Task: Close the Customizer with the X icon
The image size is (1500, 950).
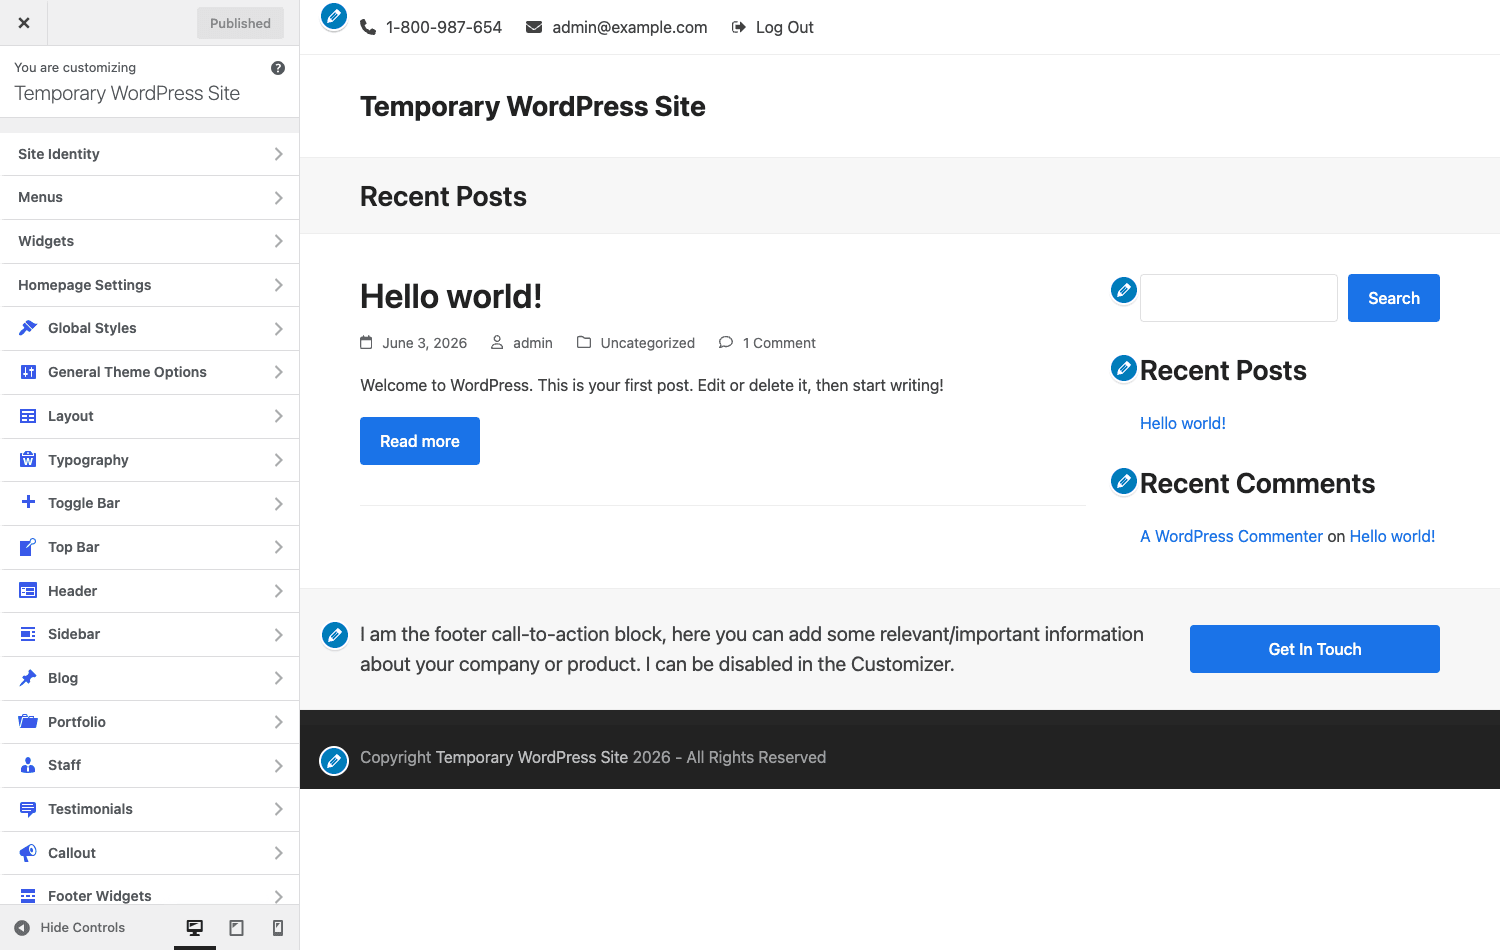Action: click(x=24, y=23)
